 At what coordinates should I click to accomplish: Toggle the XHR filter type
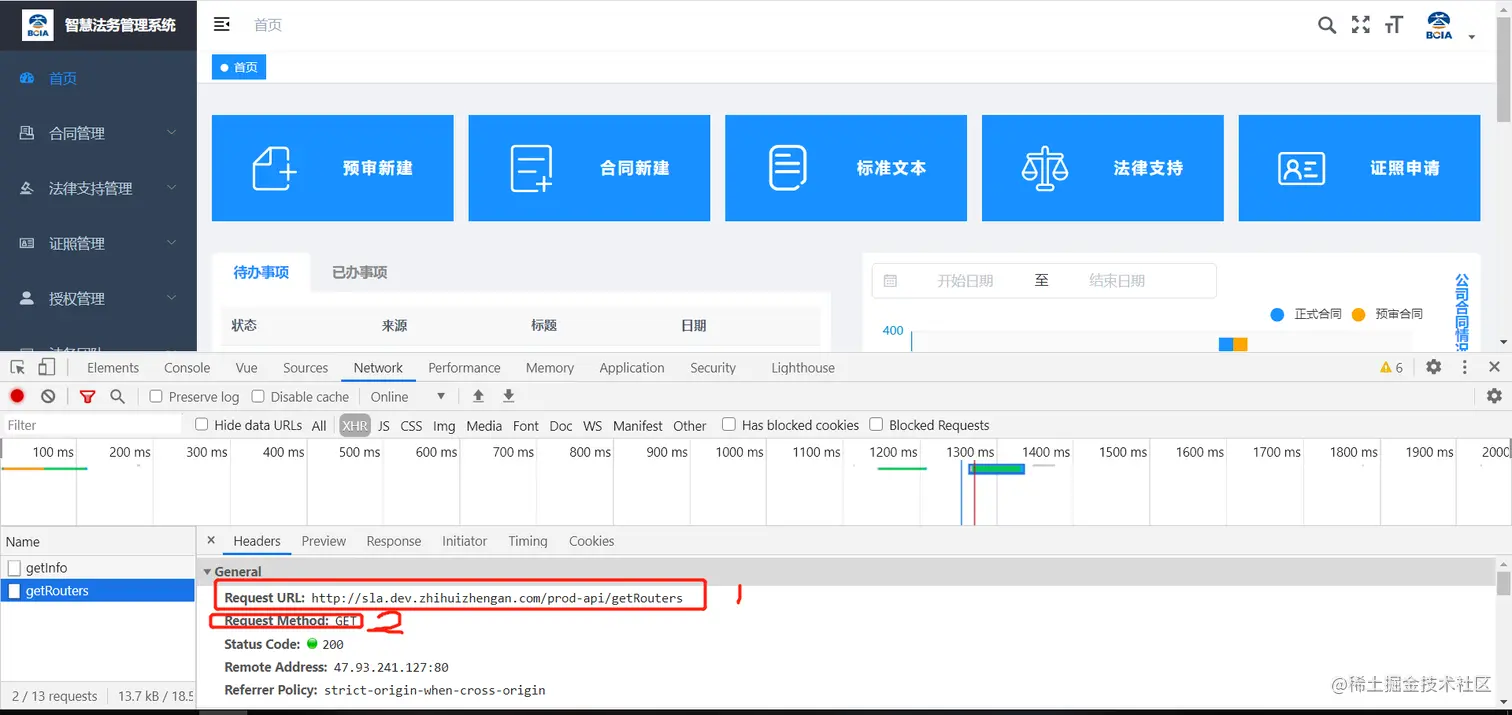point(355,425)
